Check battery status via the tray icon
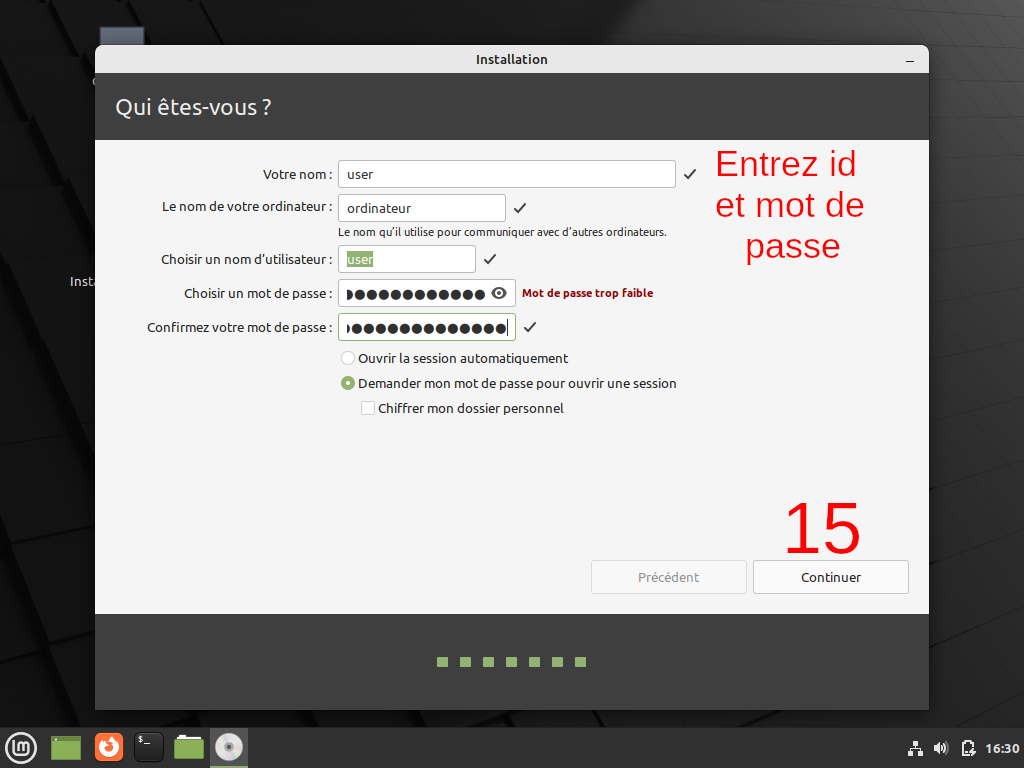Image resolution: width=1024 pixels, height=768 pixels. [967, 747]
